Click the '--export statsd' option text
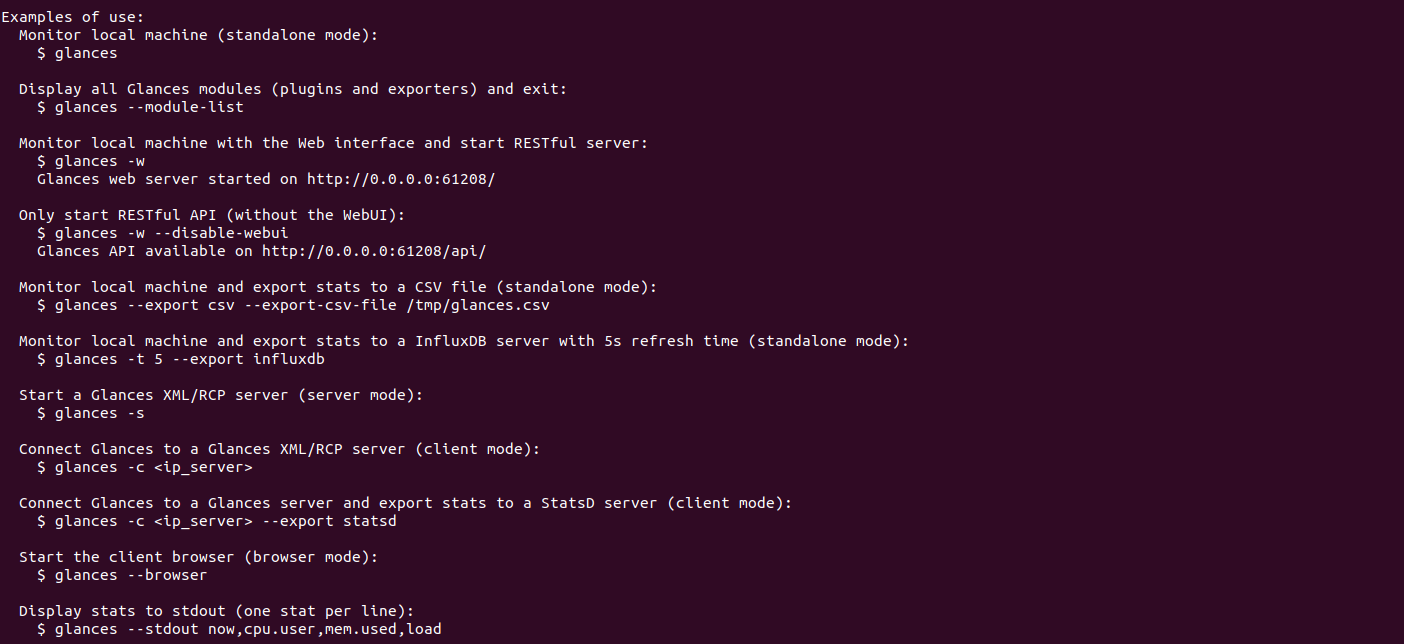Viewport: 1404px width, 644px height. (x=329, y=521)
